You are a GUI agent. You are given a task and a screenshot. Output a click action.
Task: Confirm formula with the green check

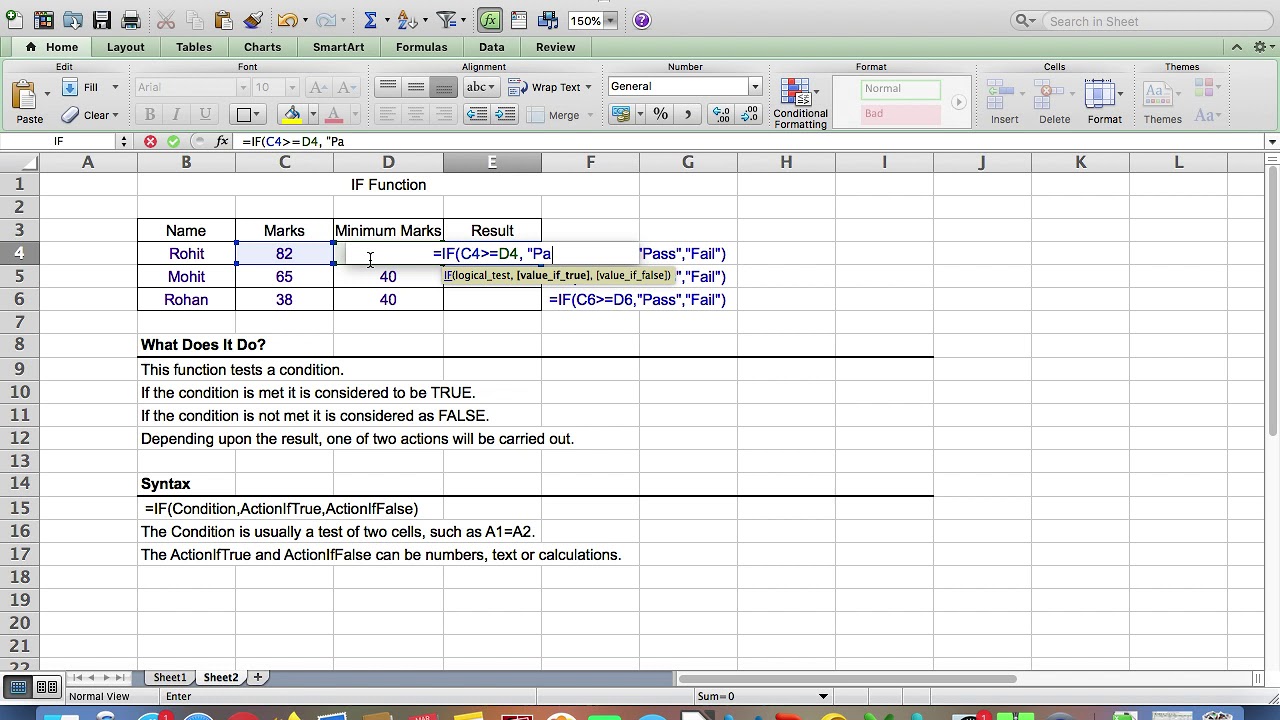pos(174,141)
